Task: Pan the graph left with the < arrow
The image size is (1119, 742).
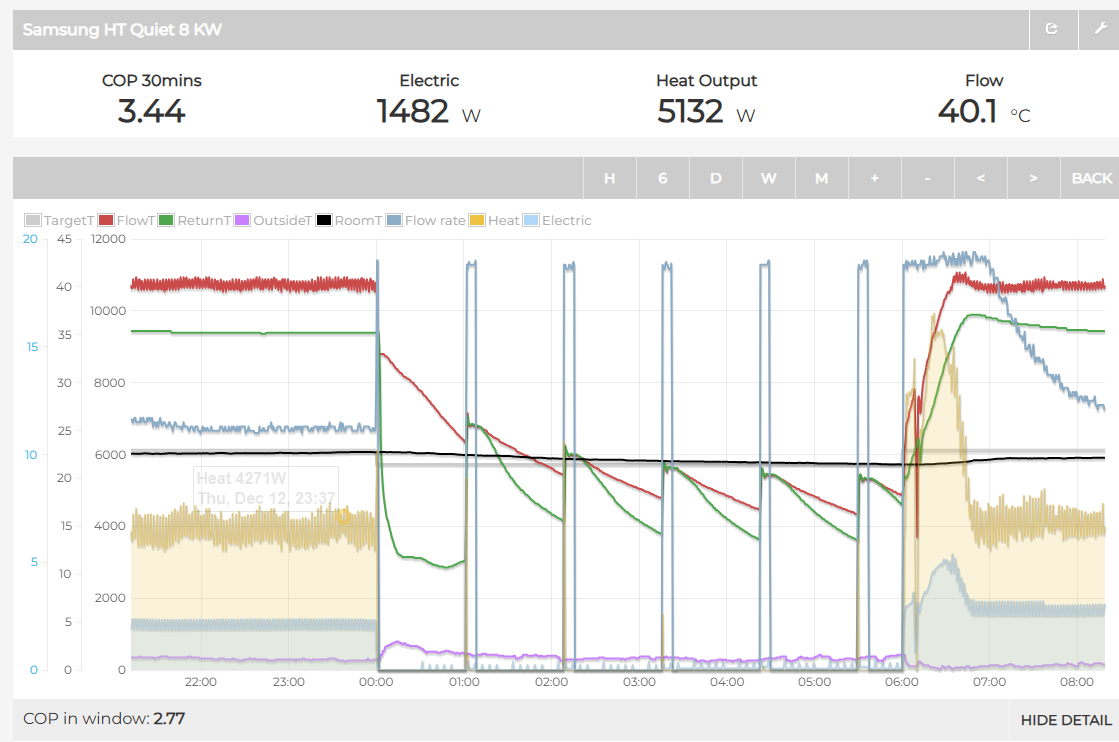Action: click(981, 178)
